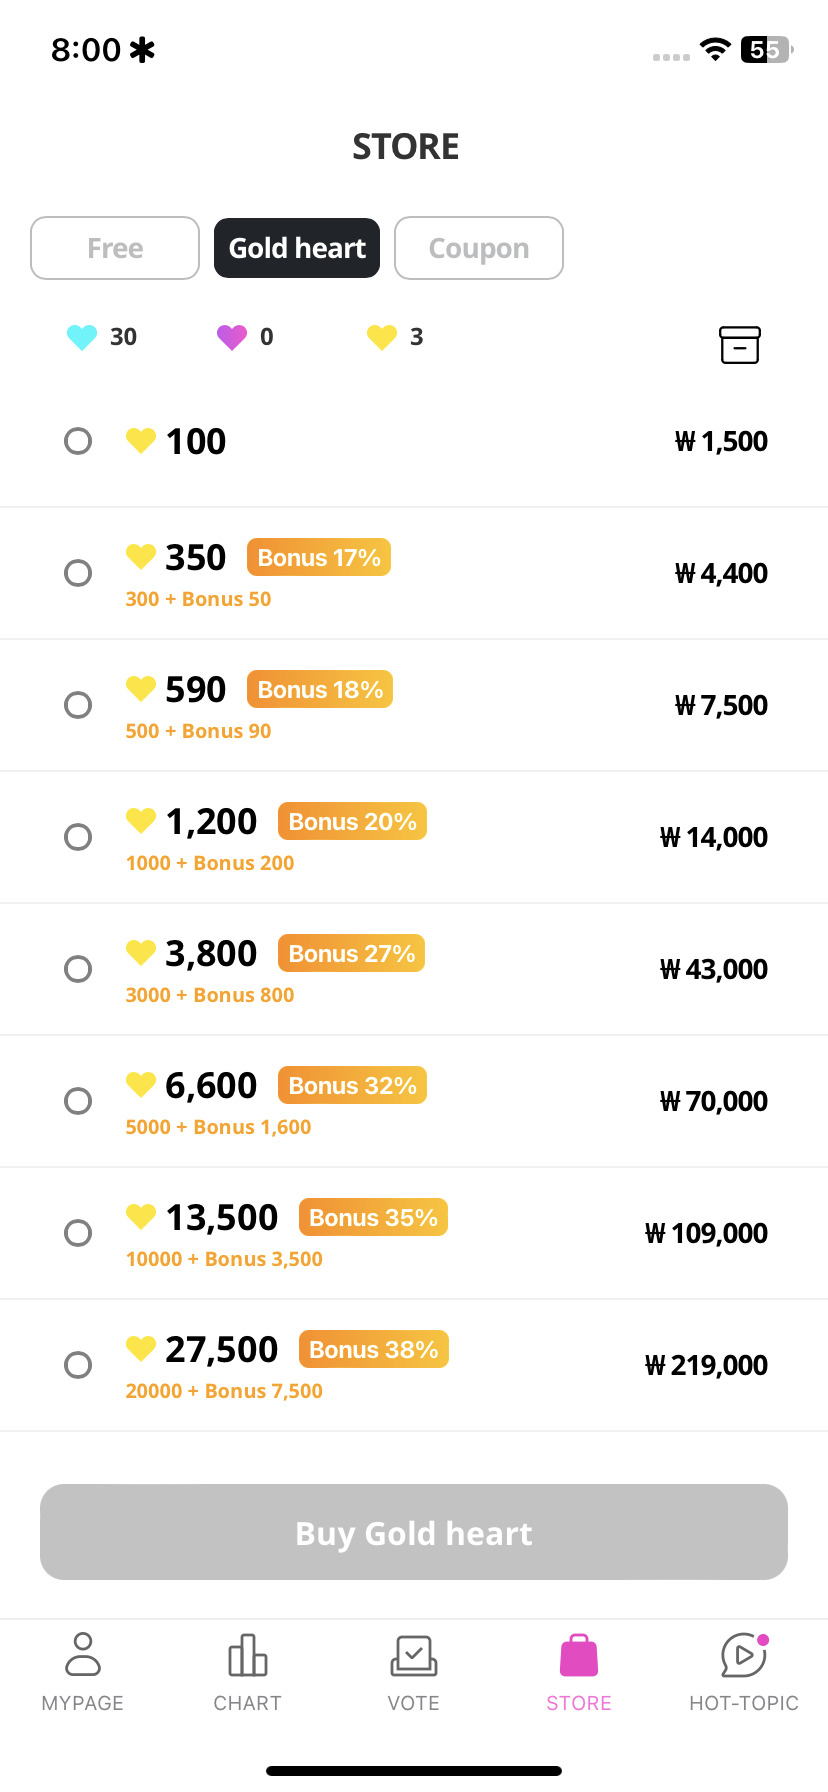Tap the ₩70,000 price label
Screen dimensions: 828x1792
[714, 1101]
